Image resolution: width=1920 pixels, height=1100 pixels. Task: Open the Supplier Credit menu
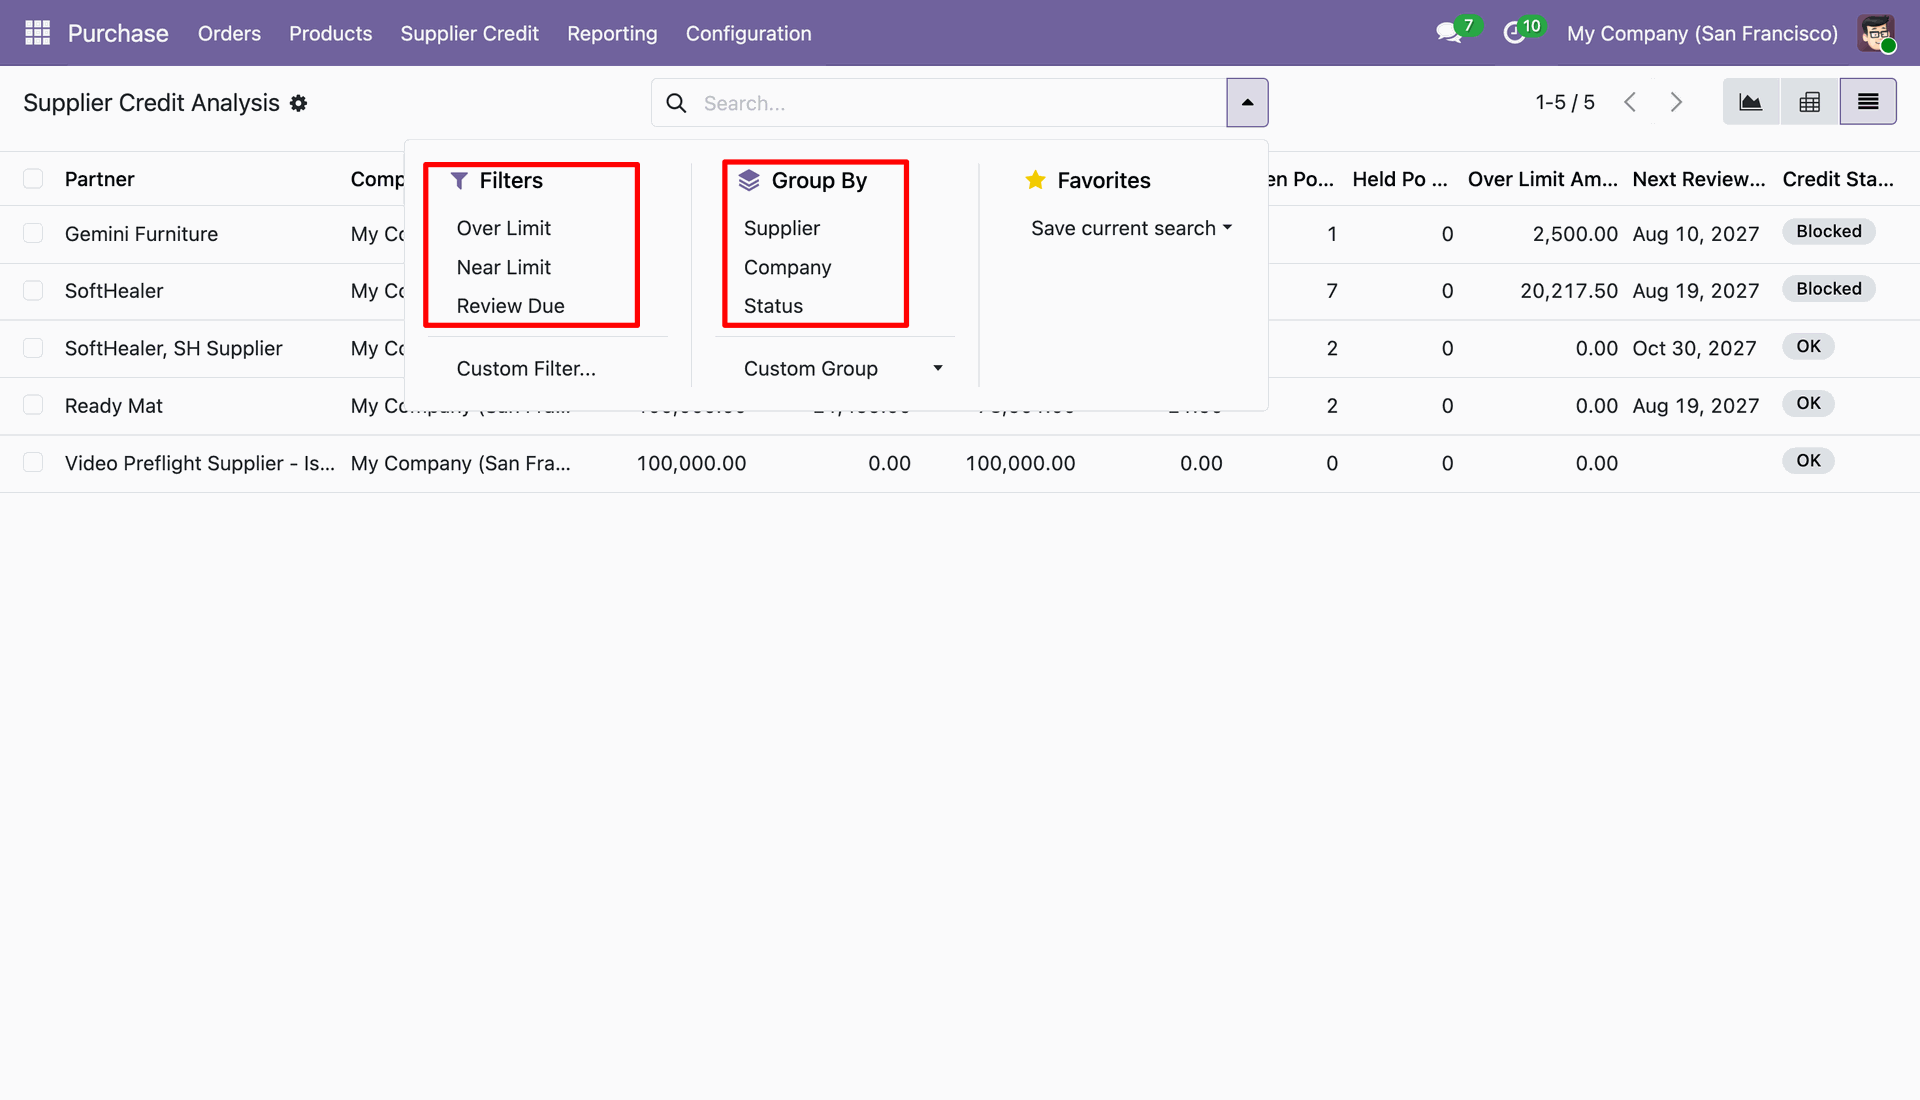(x=469, y=33)
